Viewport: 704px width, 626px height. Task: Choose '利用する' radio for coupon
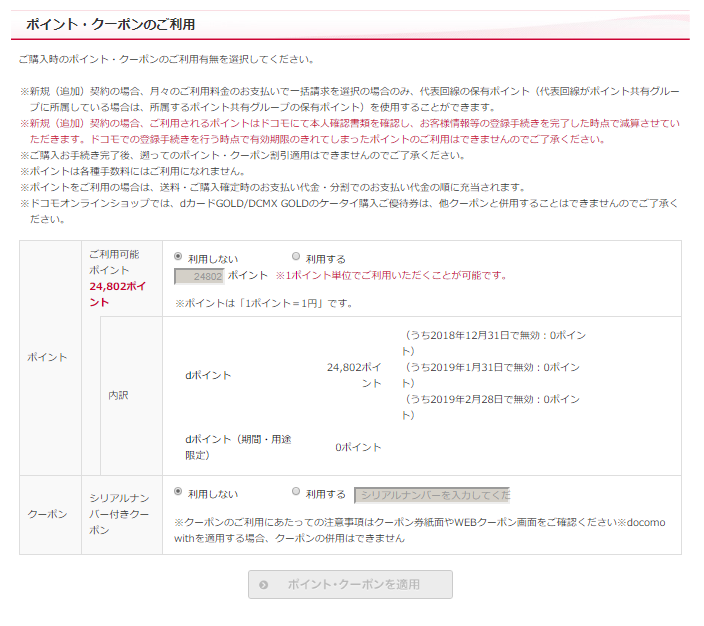(296, 492)
